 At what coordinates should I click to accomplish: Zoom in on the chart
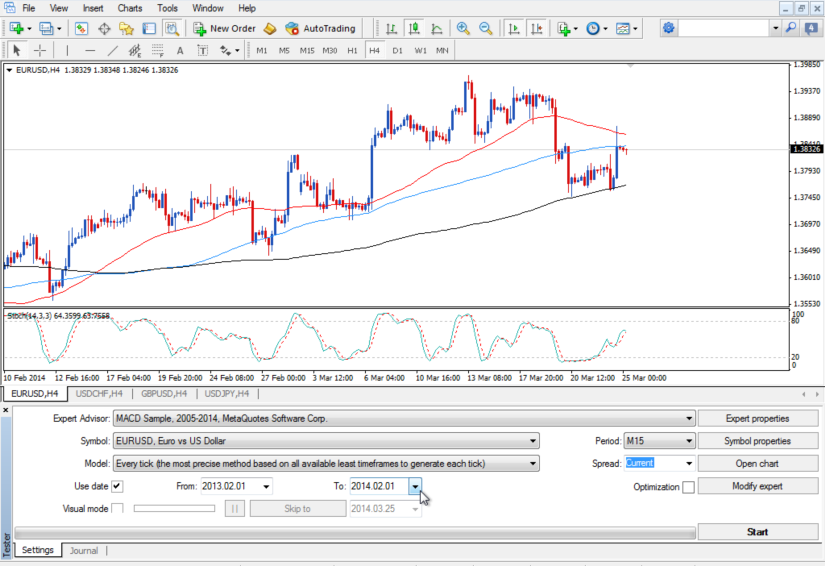(463, 28)
